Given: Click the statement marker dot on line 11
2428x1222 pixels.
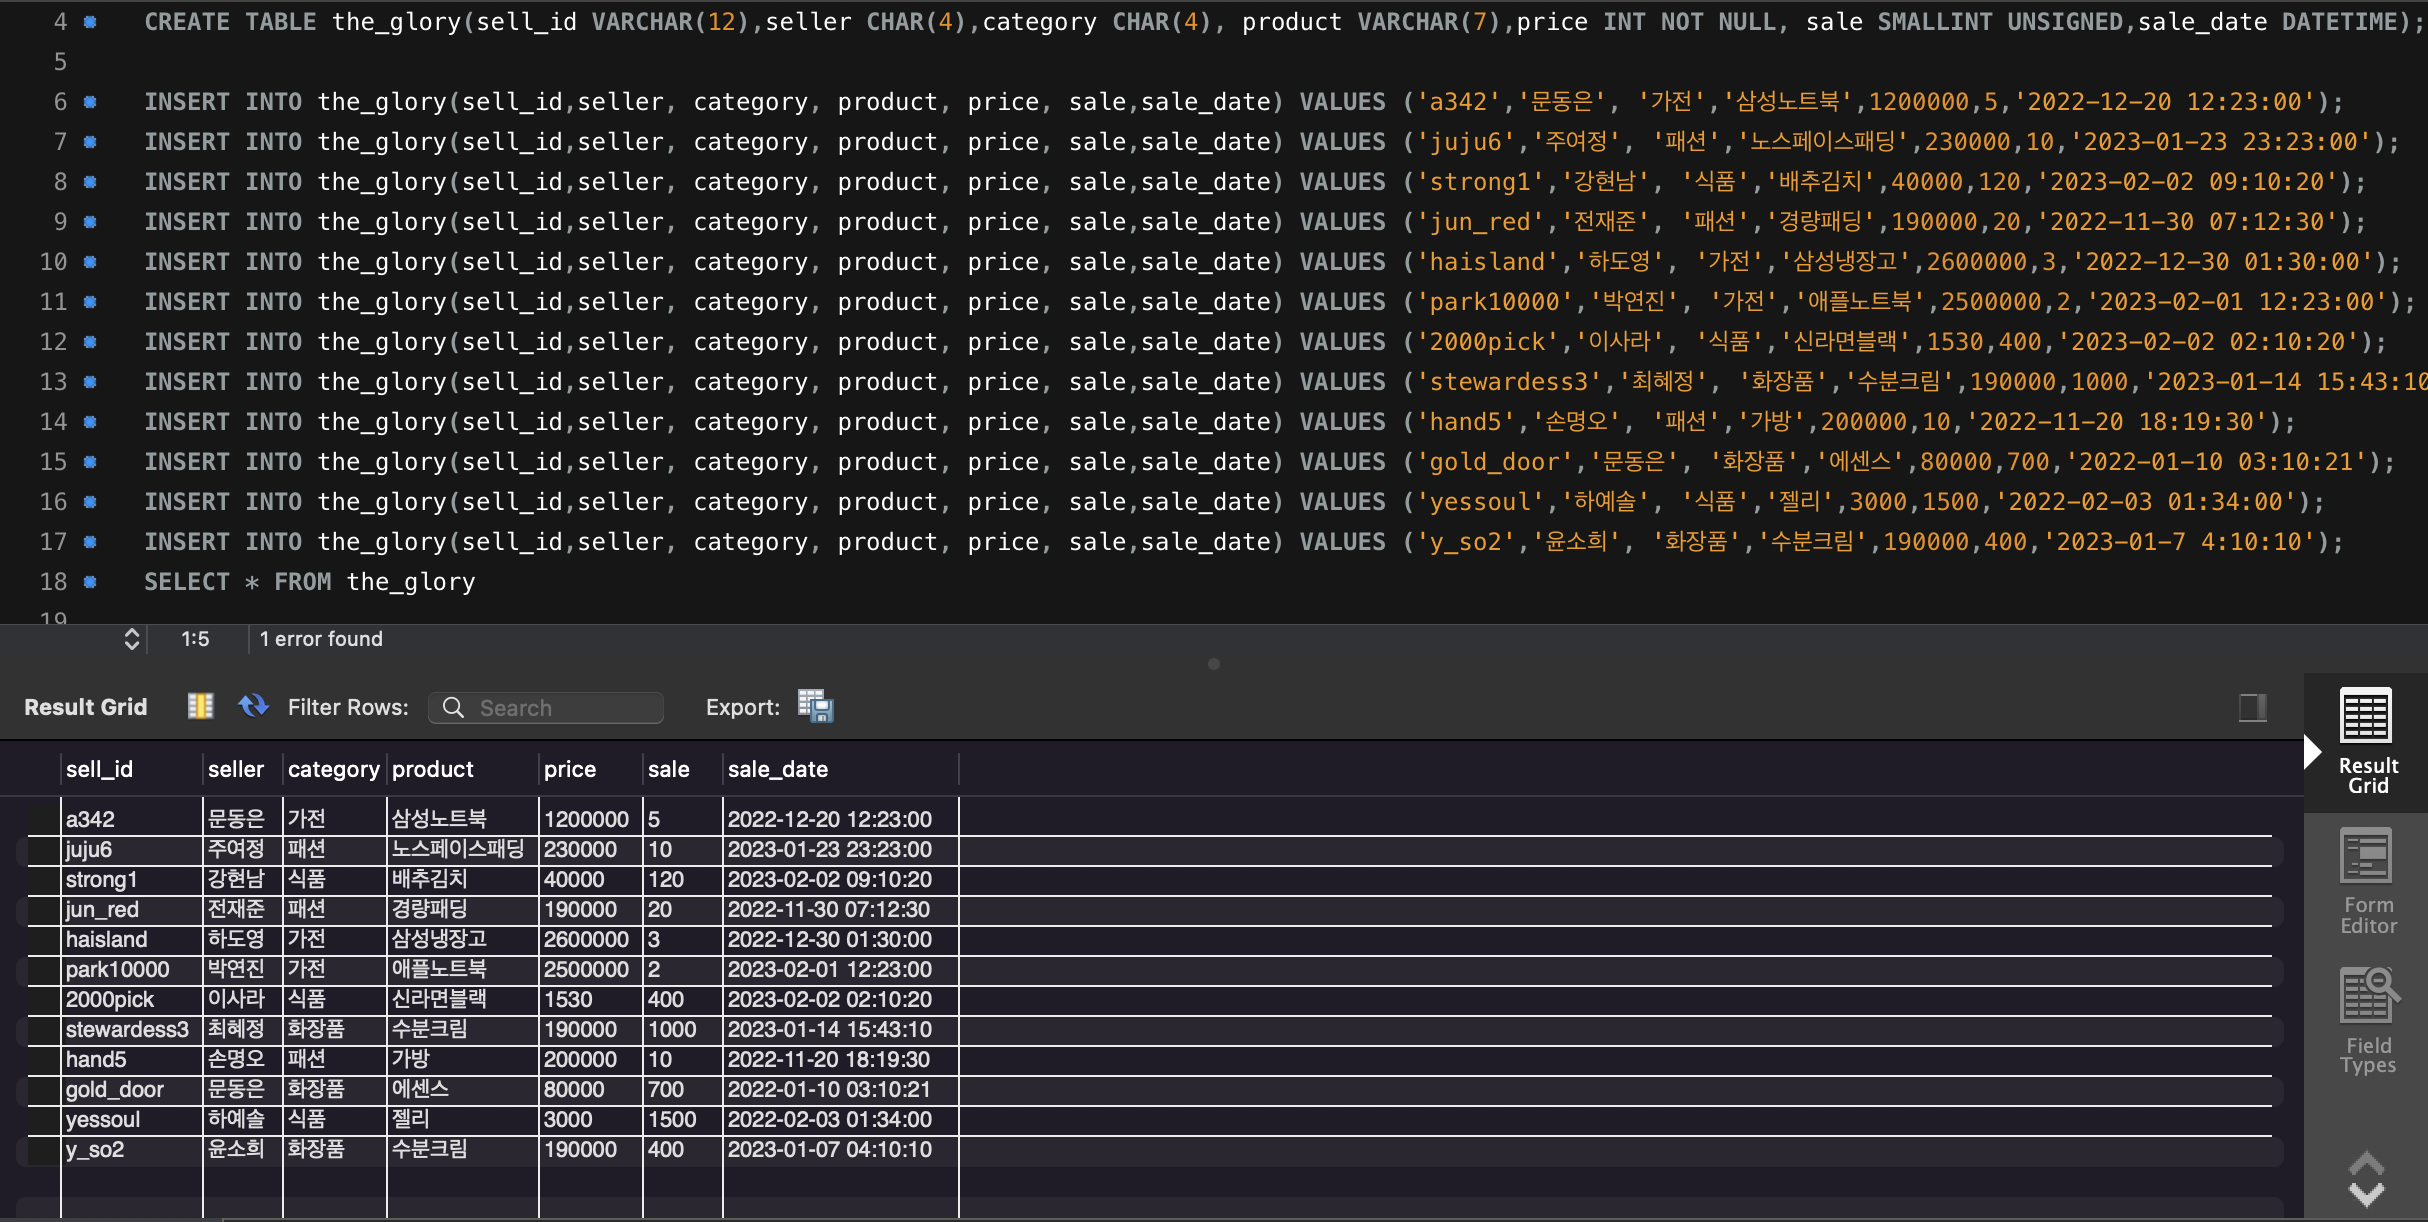Looking at the screenshot, I should pos(90,302).
